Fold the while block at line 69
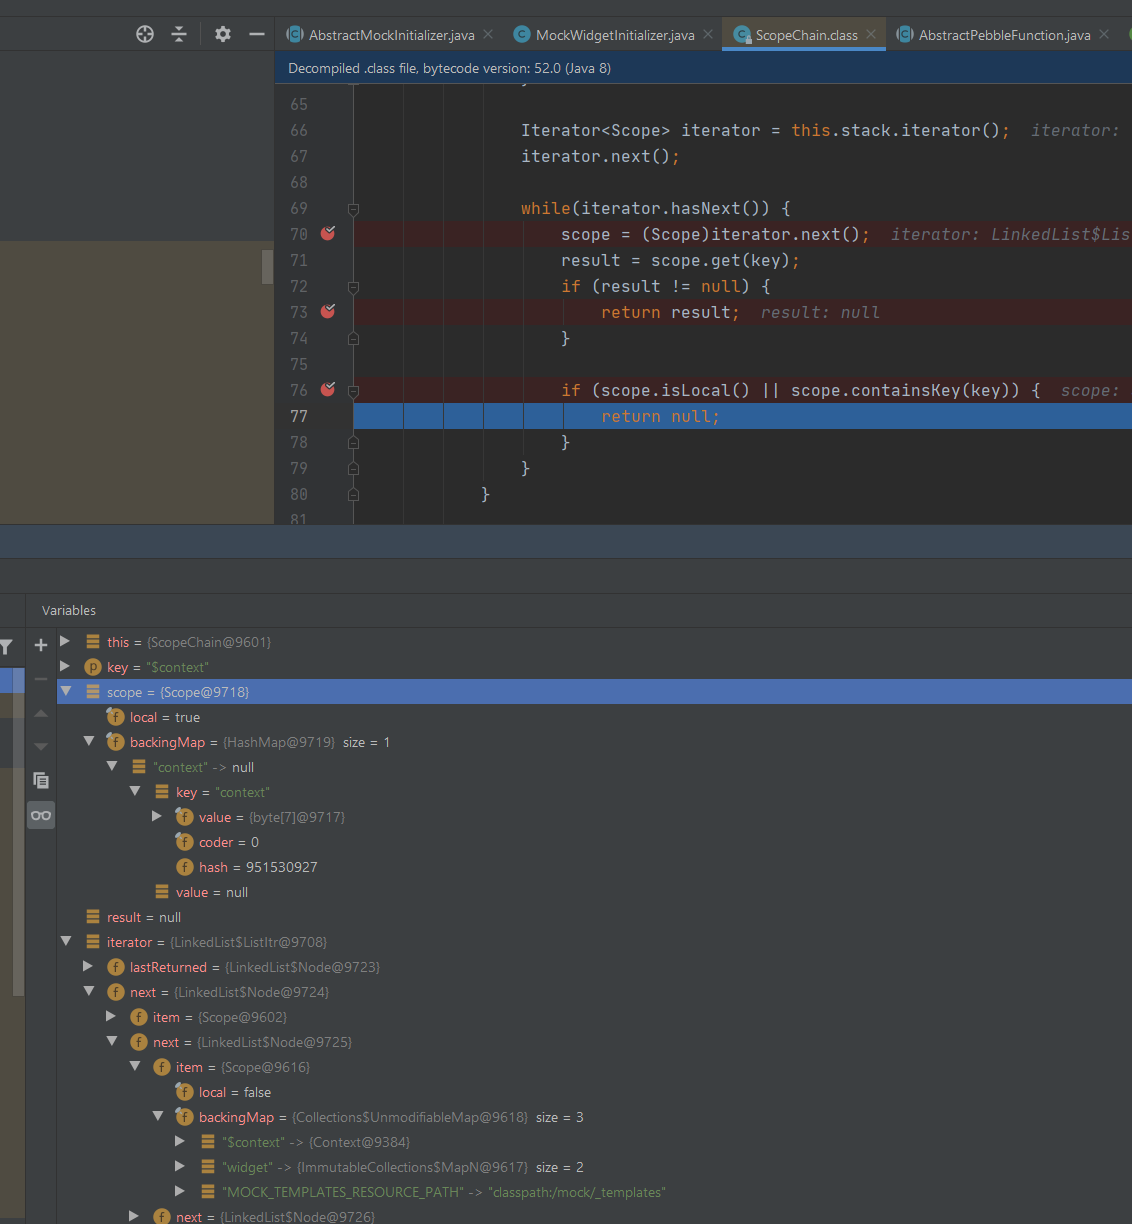The width and height of the screenshot is (1132, 1224). point(353,209)
